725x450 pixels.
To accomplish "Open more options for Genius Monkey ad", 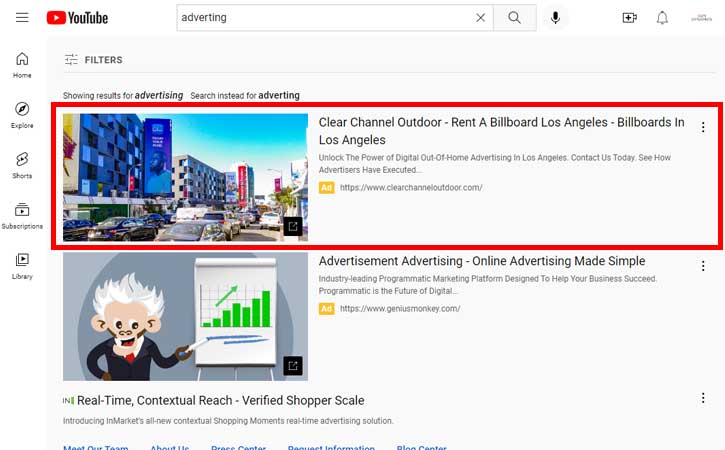I will click(x=703, y=266).
